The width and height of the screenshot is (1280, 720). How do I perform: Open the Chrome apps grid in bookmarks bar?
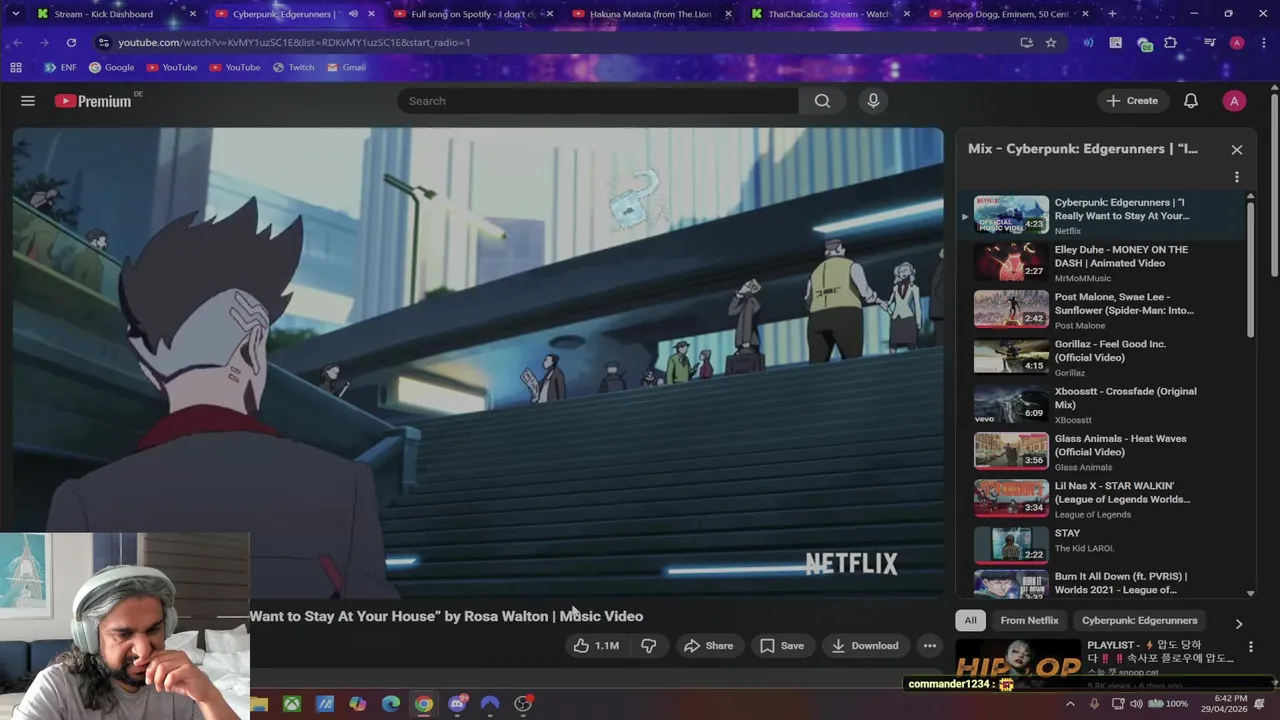click(x=16, y=68)
